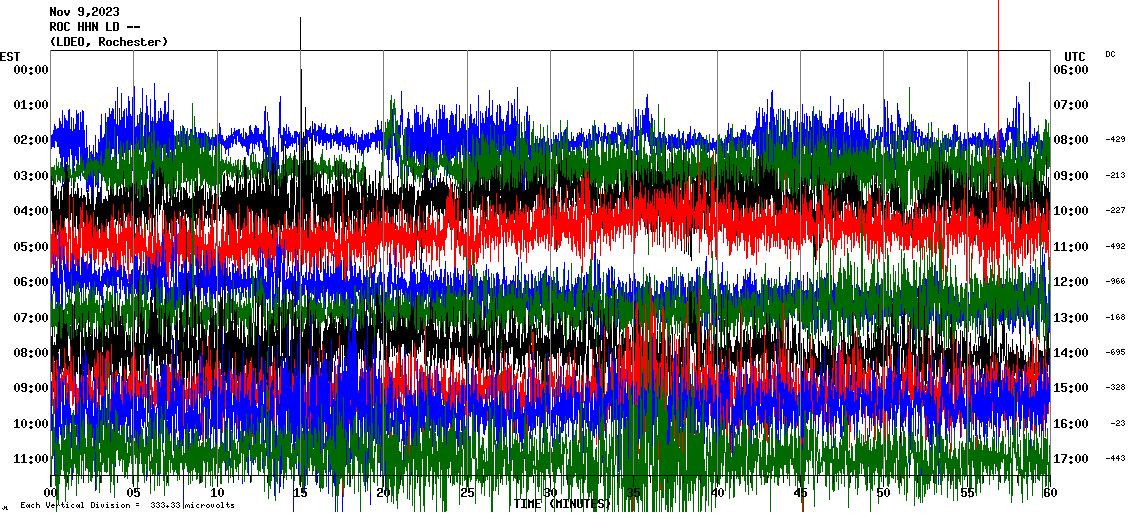Click the EST '05:00' time label
Image resolution: width=1130 pixels, height=519 pixels.
point(31,246)
